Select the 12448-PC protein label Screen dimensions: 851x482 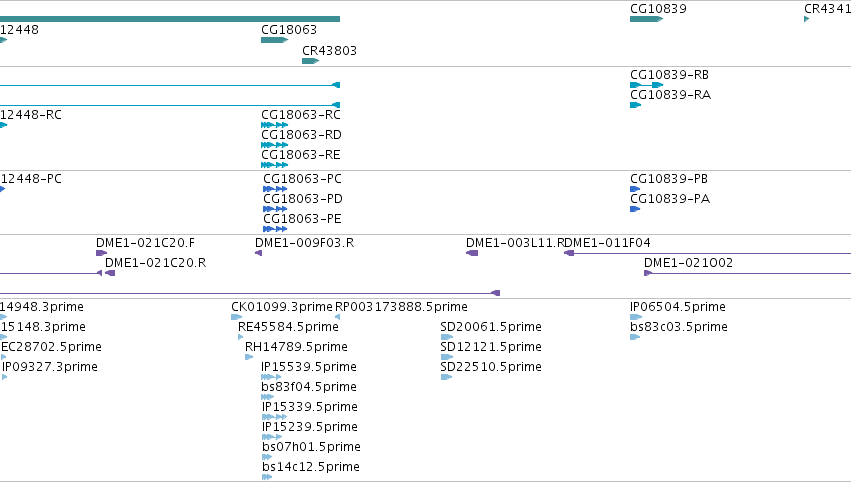[31, 179]
